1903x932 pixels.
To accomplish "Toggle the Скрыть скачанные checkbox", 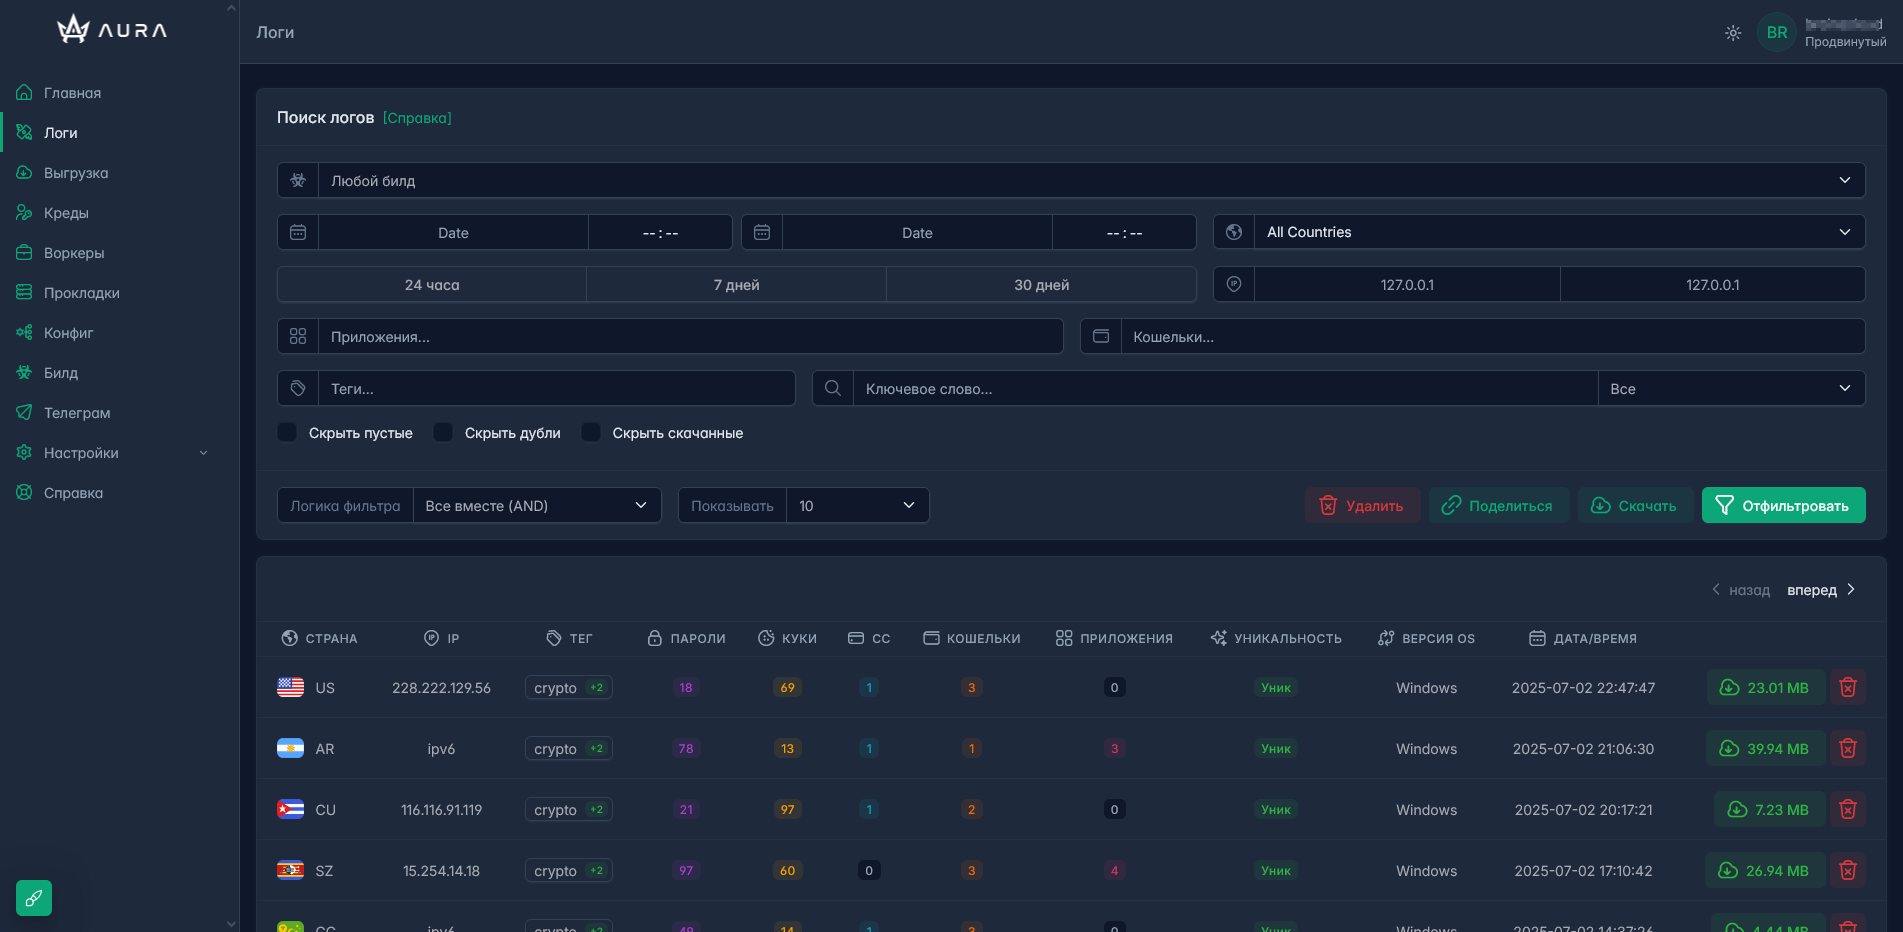I will (x=591, y=433).
